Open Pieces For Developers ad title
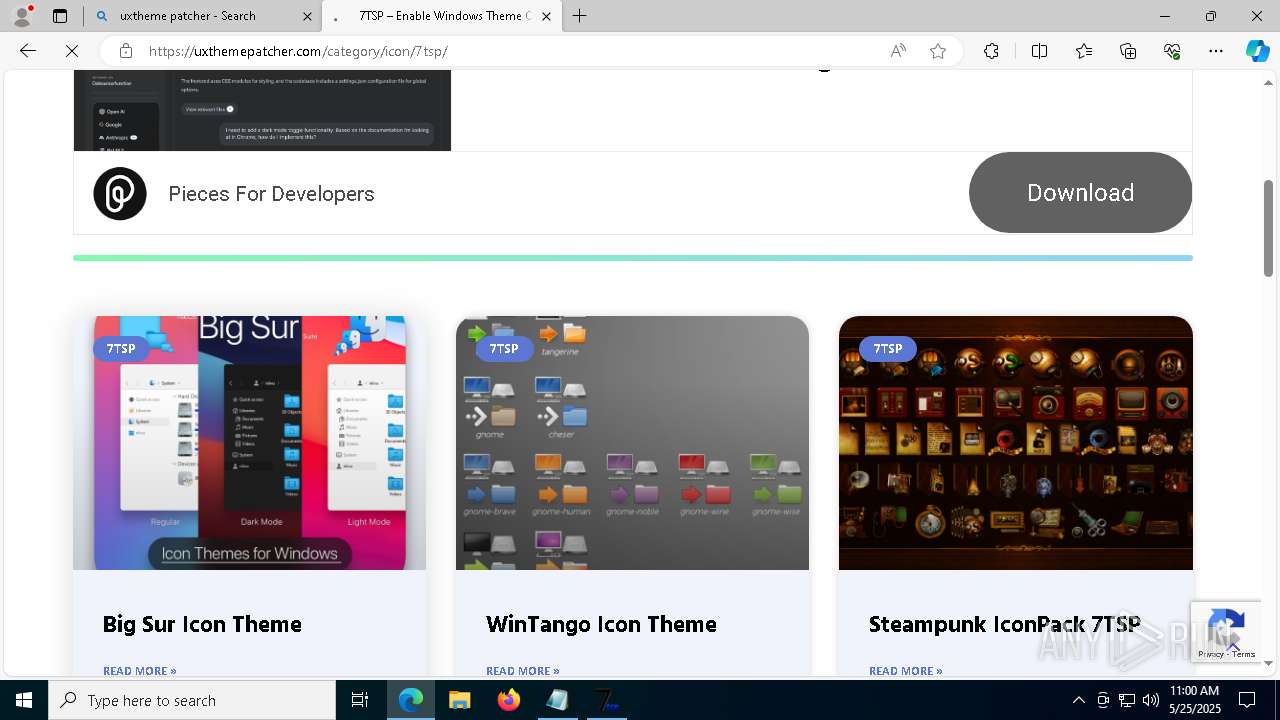This screenshot has width=1280, height=720. coord(271,194)
